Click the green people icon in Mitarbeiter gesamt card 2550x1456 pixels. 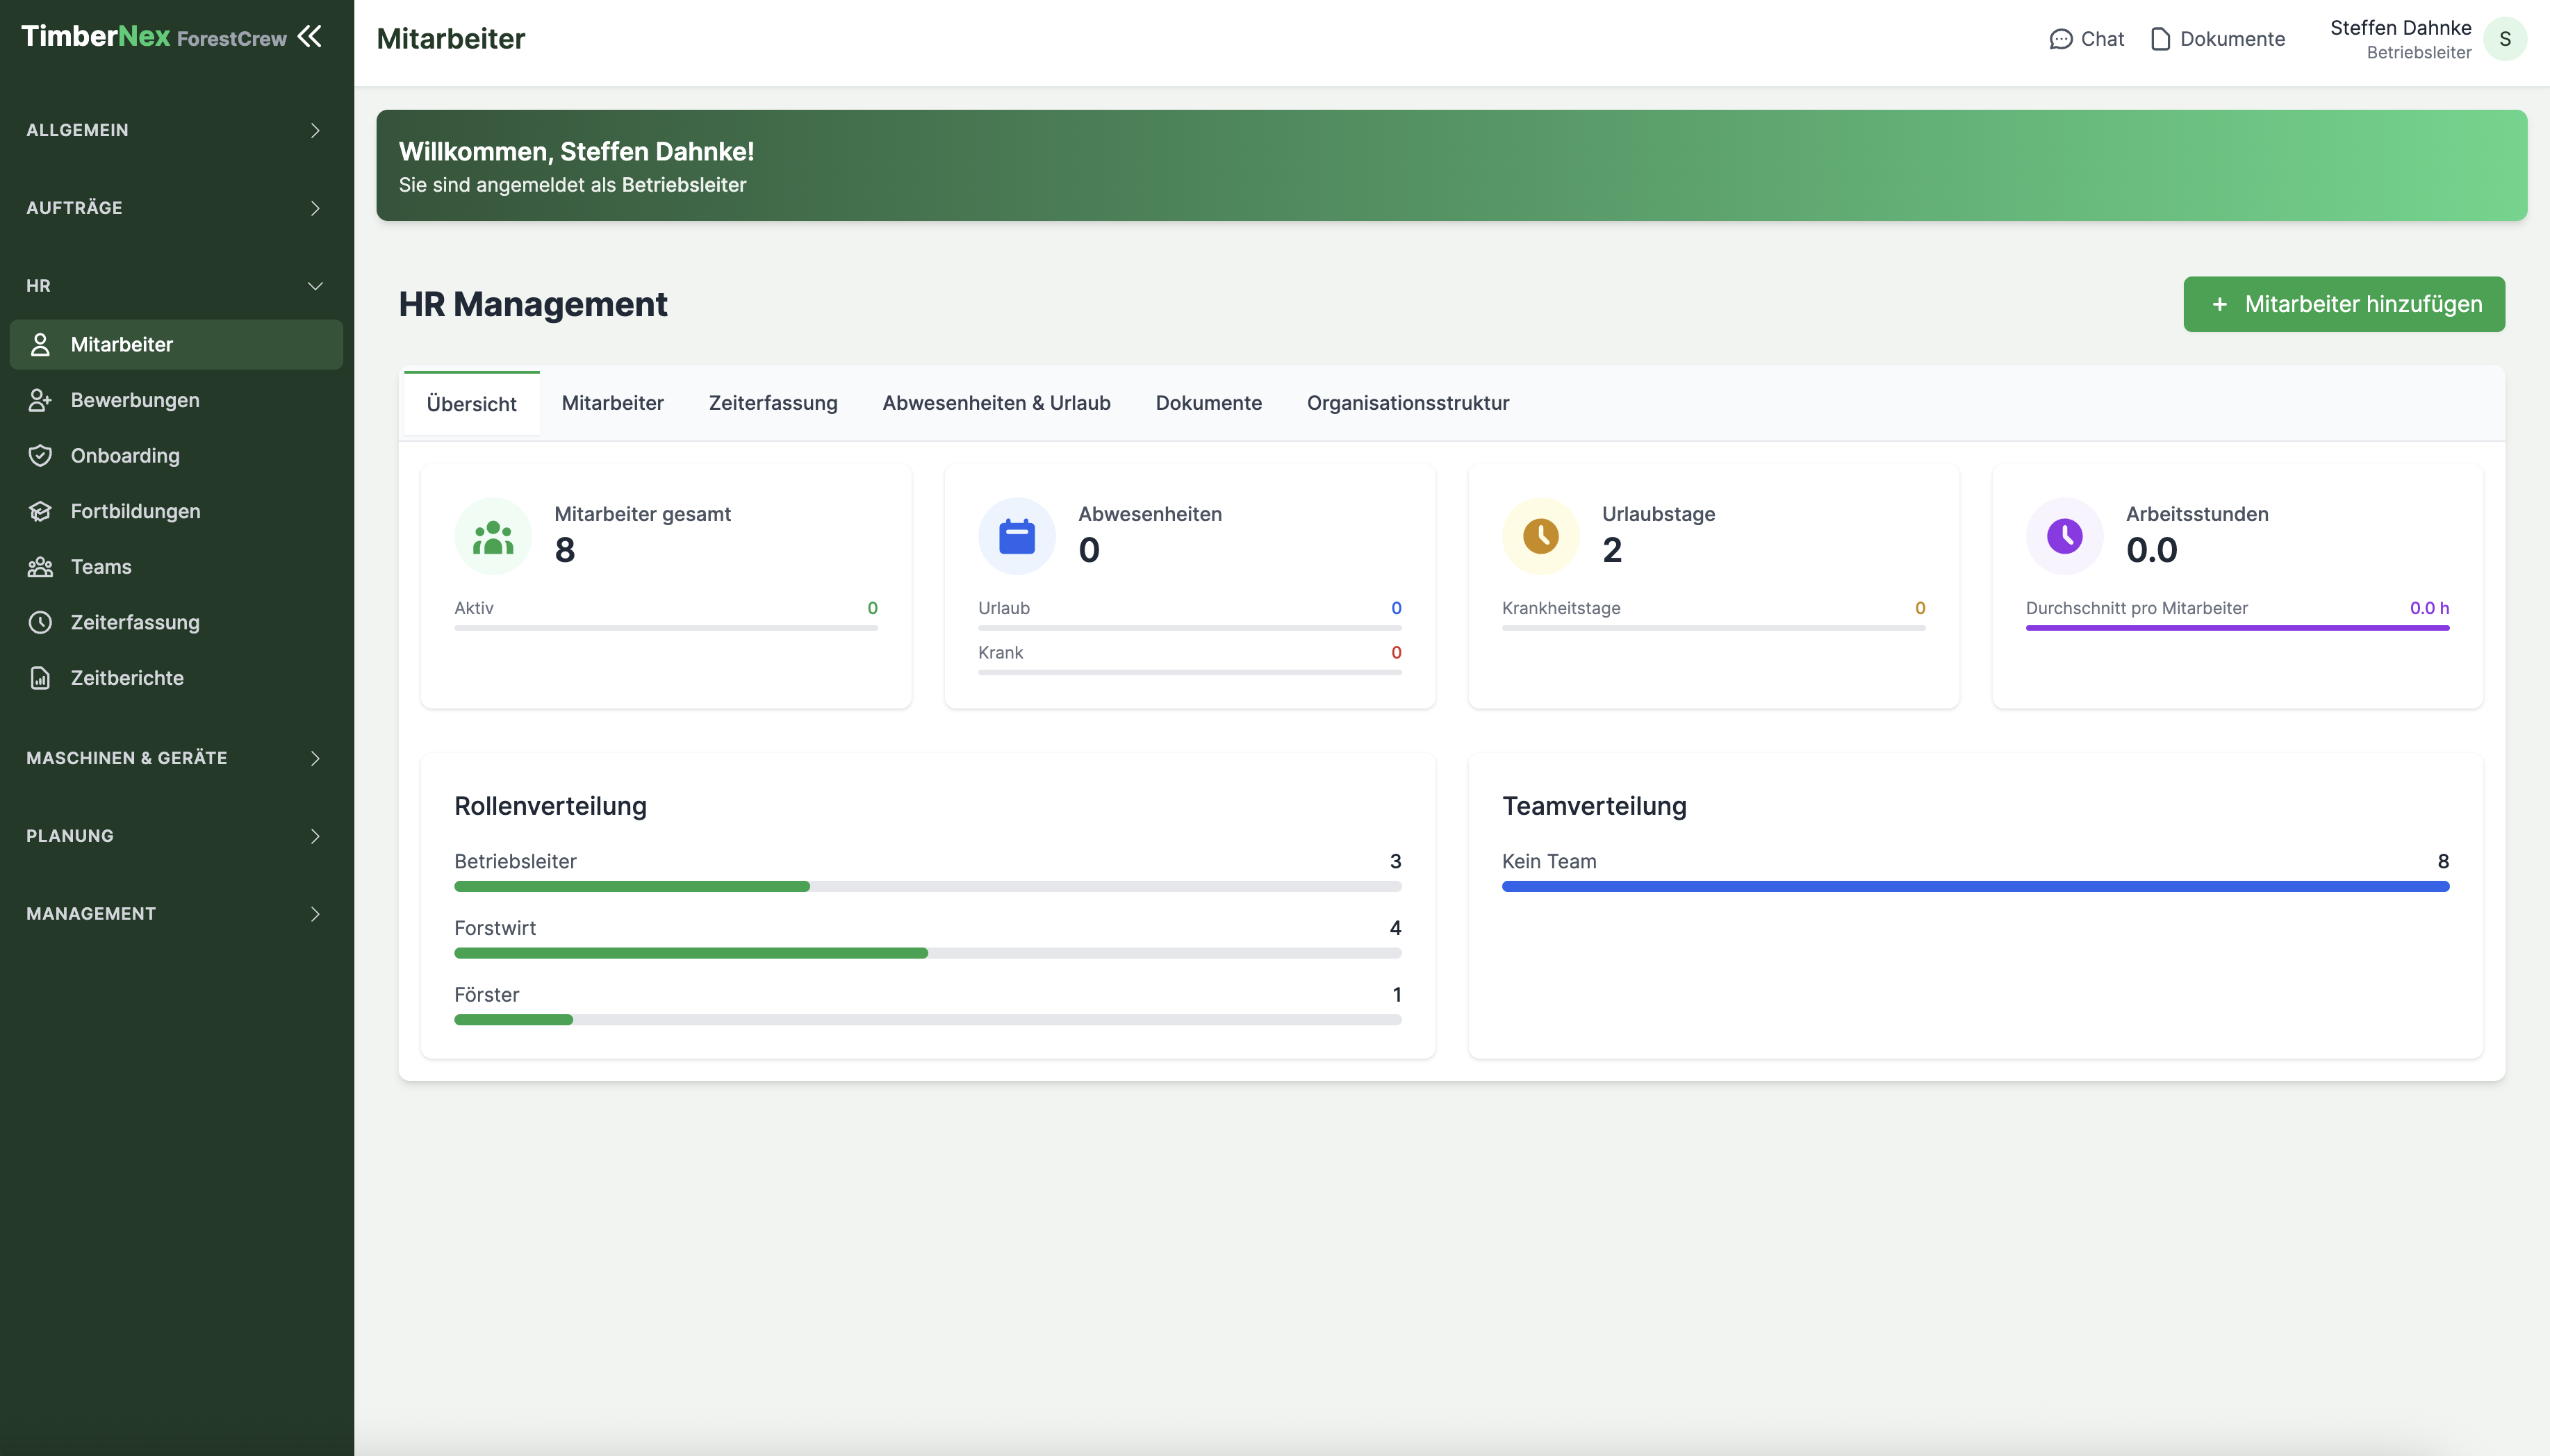point(493,537)
